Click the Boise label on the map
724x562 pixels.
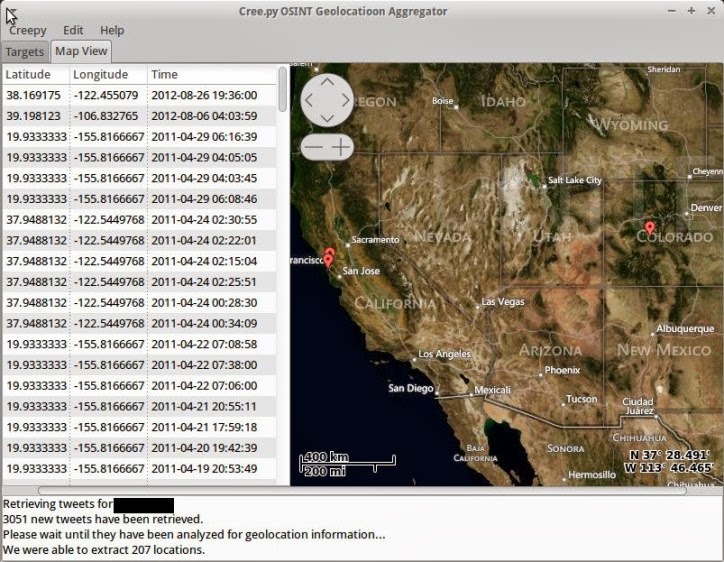point(442,101)
